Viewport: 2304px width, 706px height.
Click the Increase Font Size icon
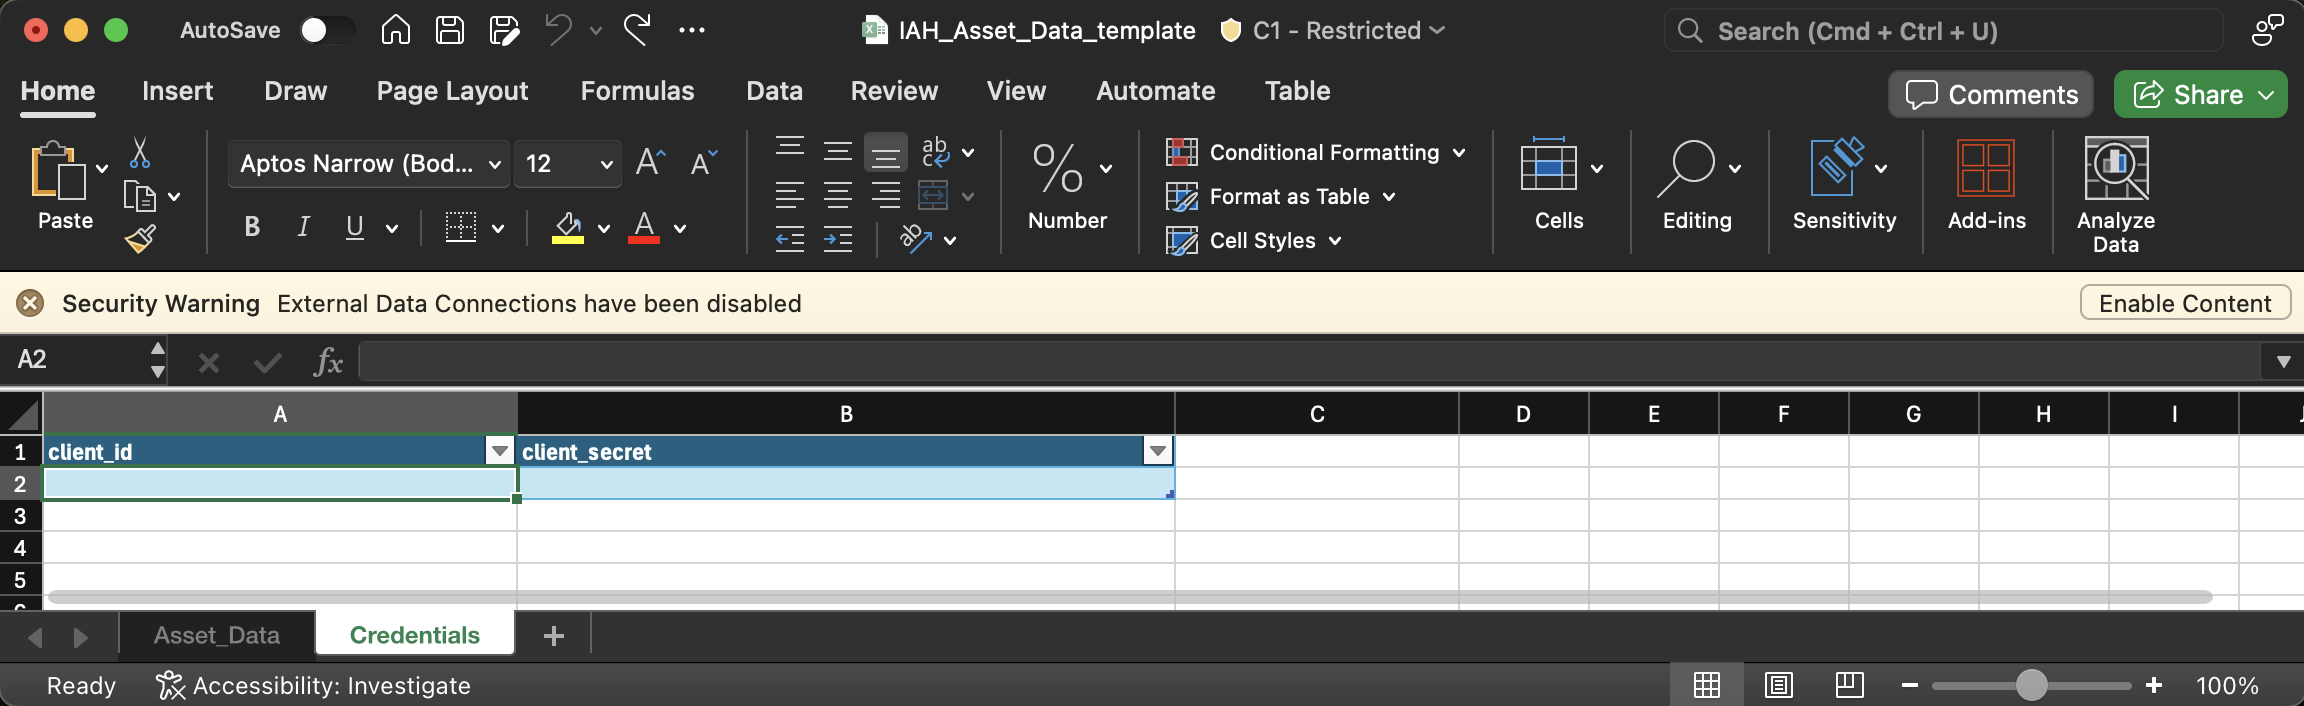click(650, 163)
